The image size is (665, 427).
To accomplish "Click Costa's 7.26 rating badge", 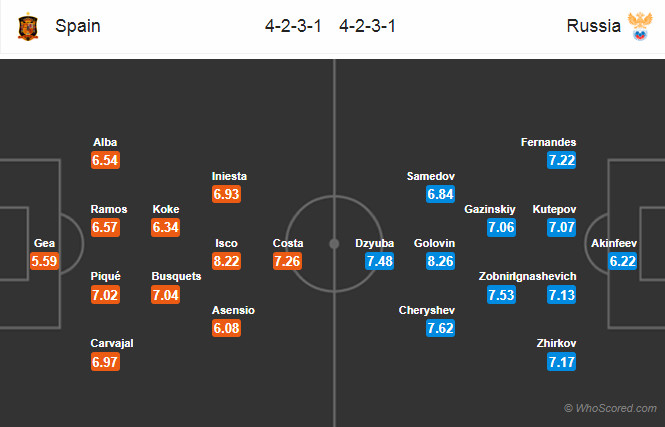I will (x=288, y=261).
